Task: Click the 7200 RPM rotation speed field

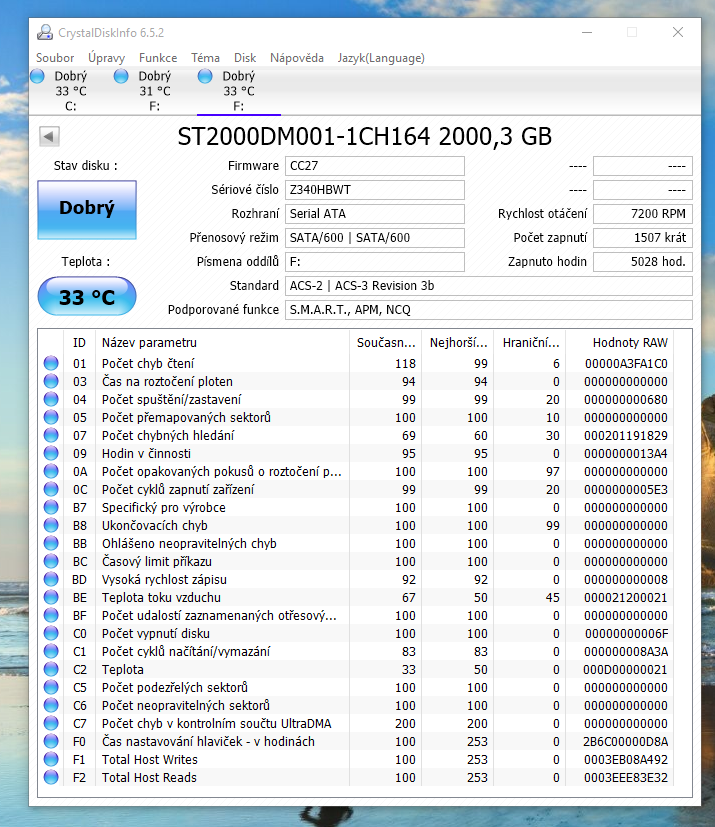Action: [643, 214]
